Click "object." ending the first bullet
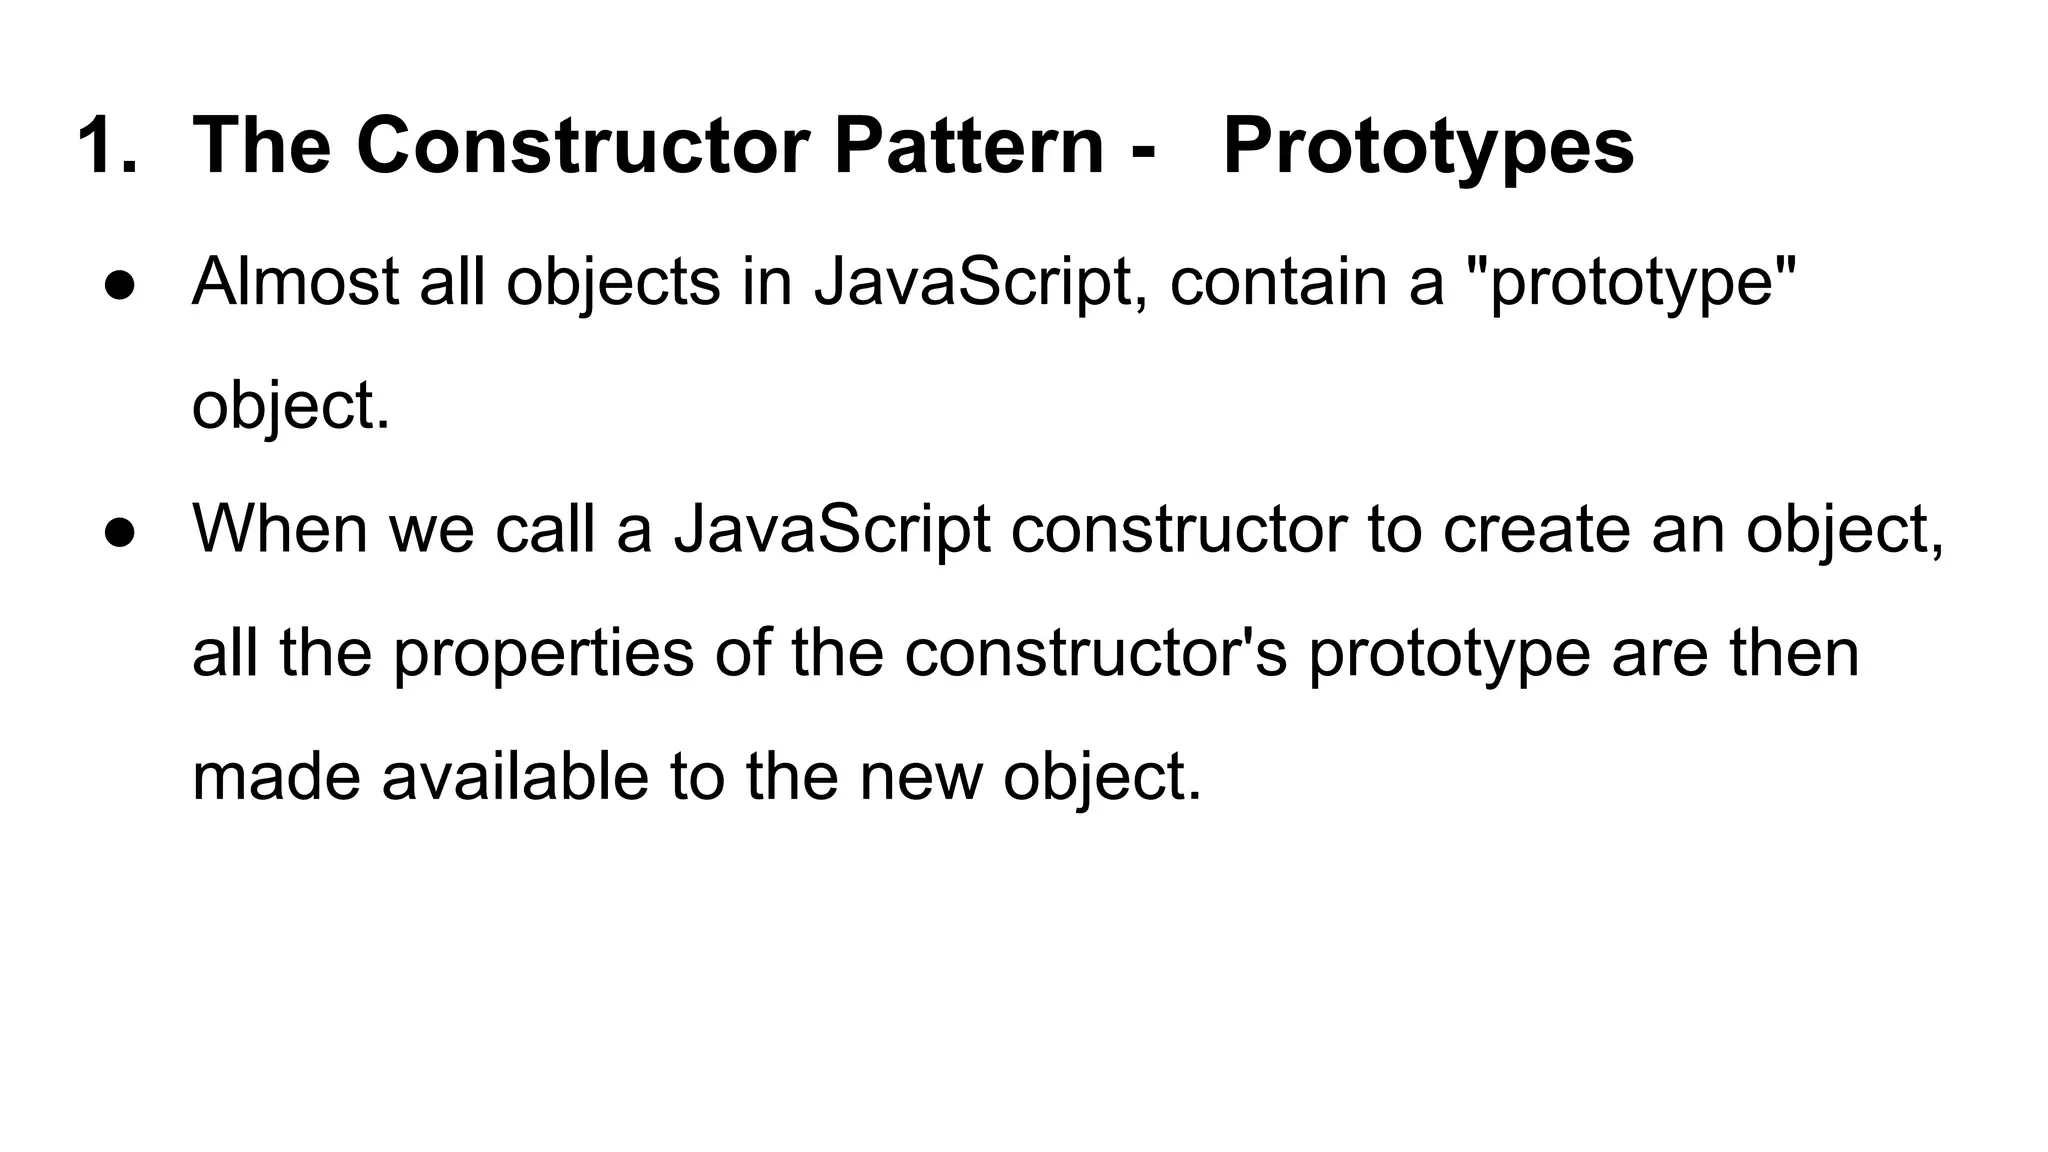Screen dimensions: 2048x1152 (290, 408)
